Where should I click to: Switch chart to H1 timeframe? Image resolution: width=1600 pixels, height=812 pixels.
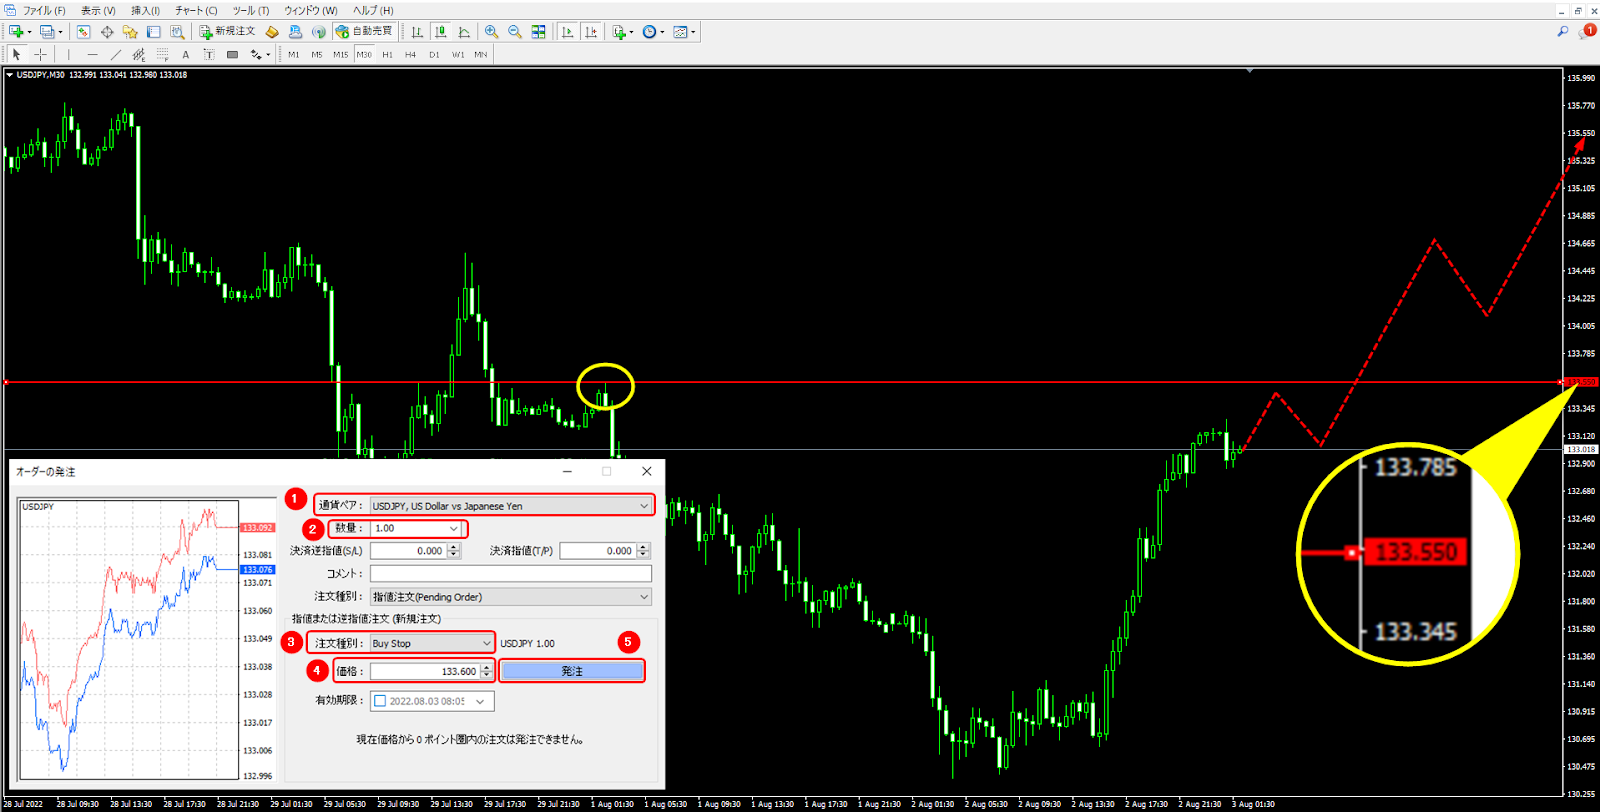click(x=387, y=54)
